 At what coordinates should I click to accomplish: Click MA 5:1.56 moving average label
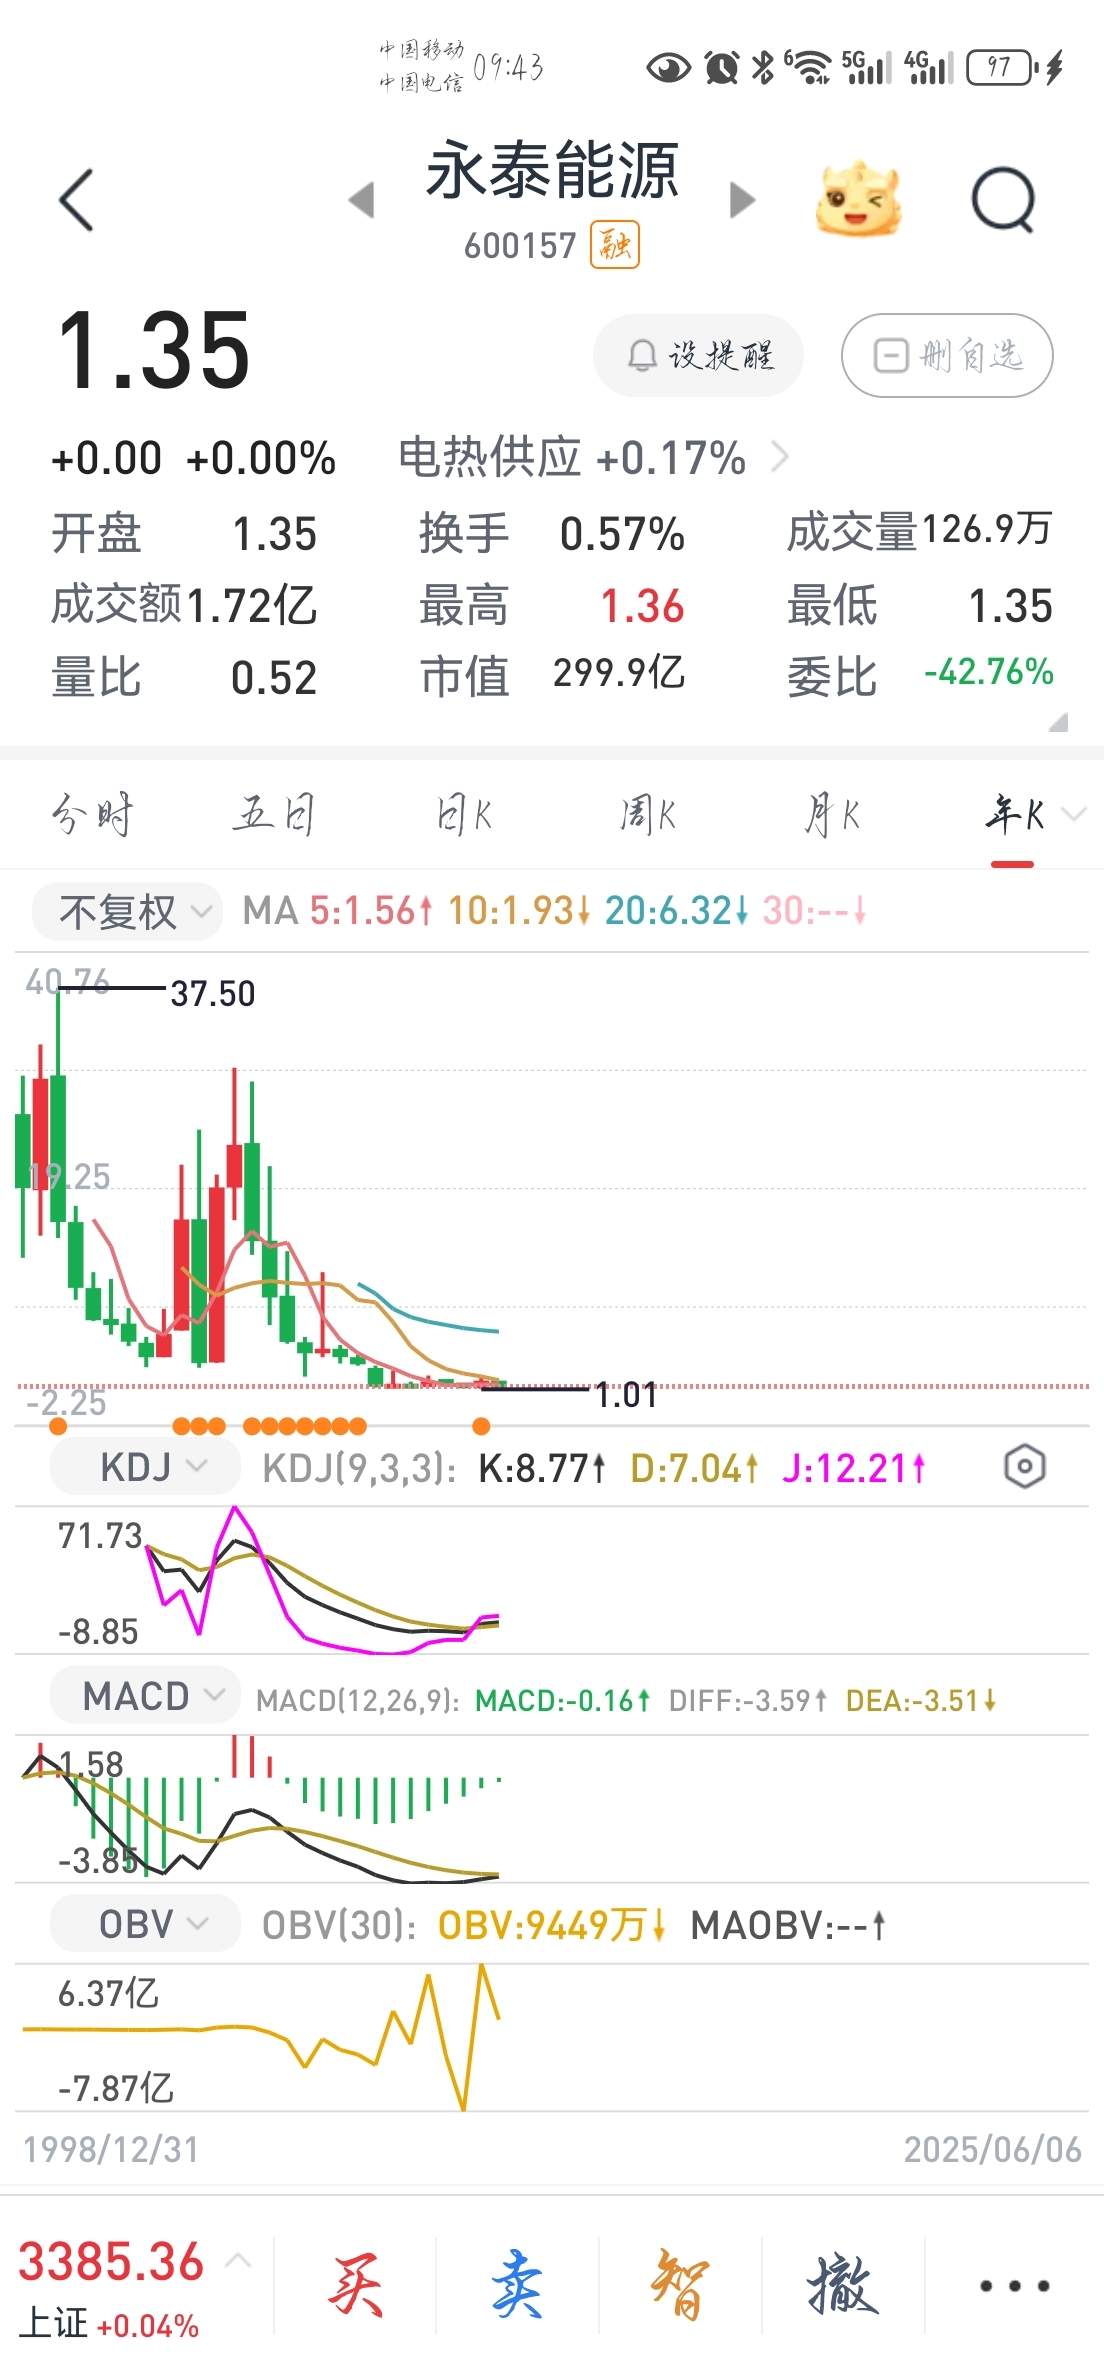coord(371,911)
